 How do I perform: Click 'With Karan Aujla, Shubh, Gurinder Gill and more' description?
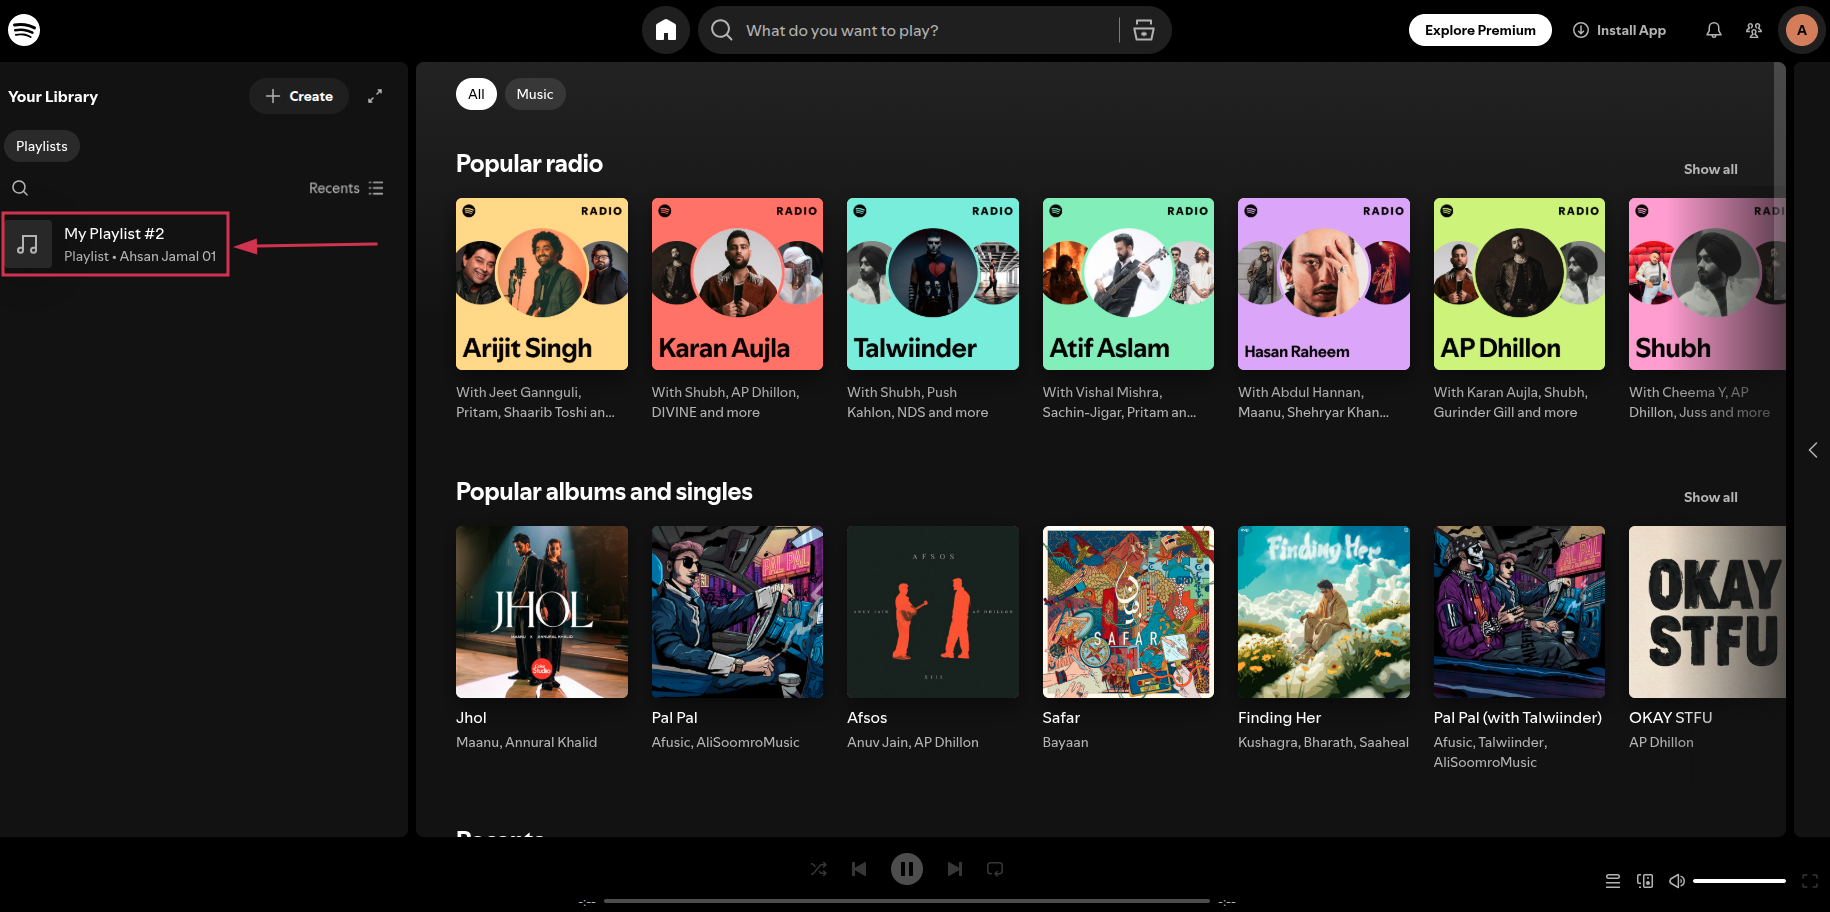(1510, 402)
